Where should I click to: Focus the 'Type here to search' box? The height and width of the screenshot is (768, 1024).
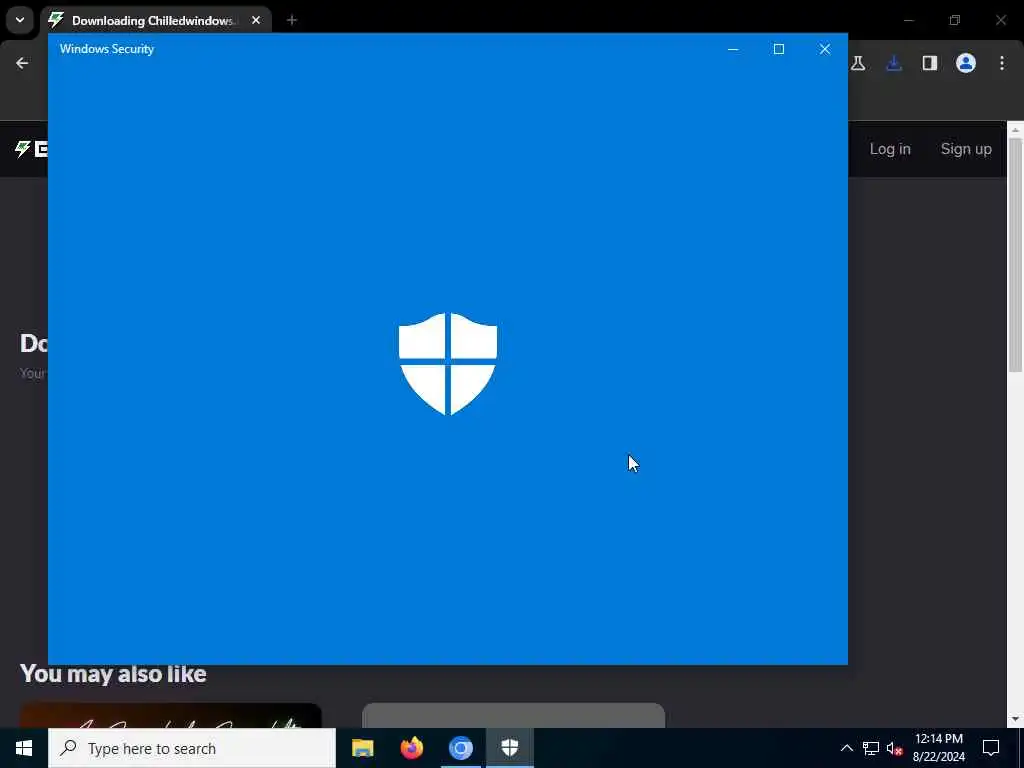192,748
